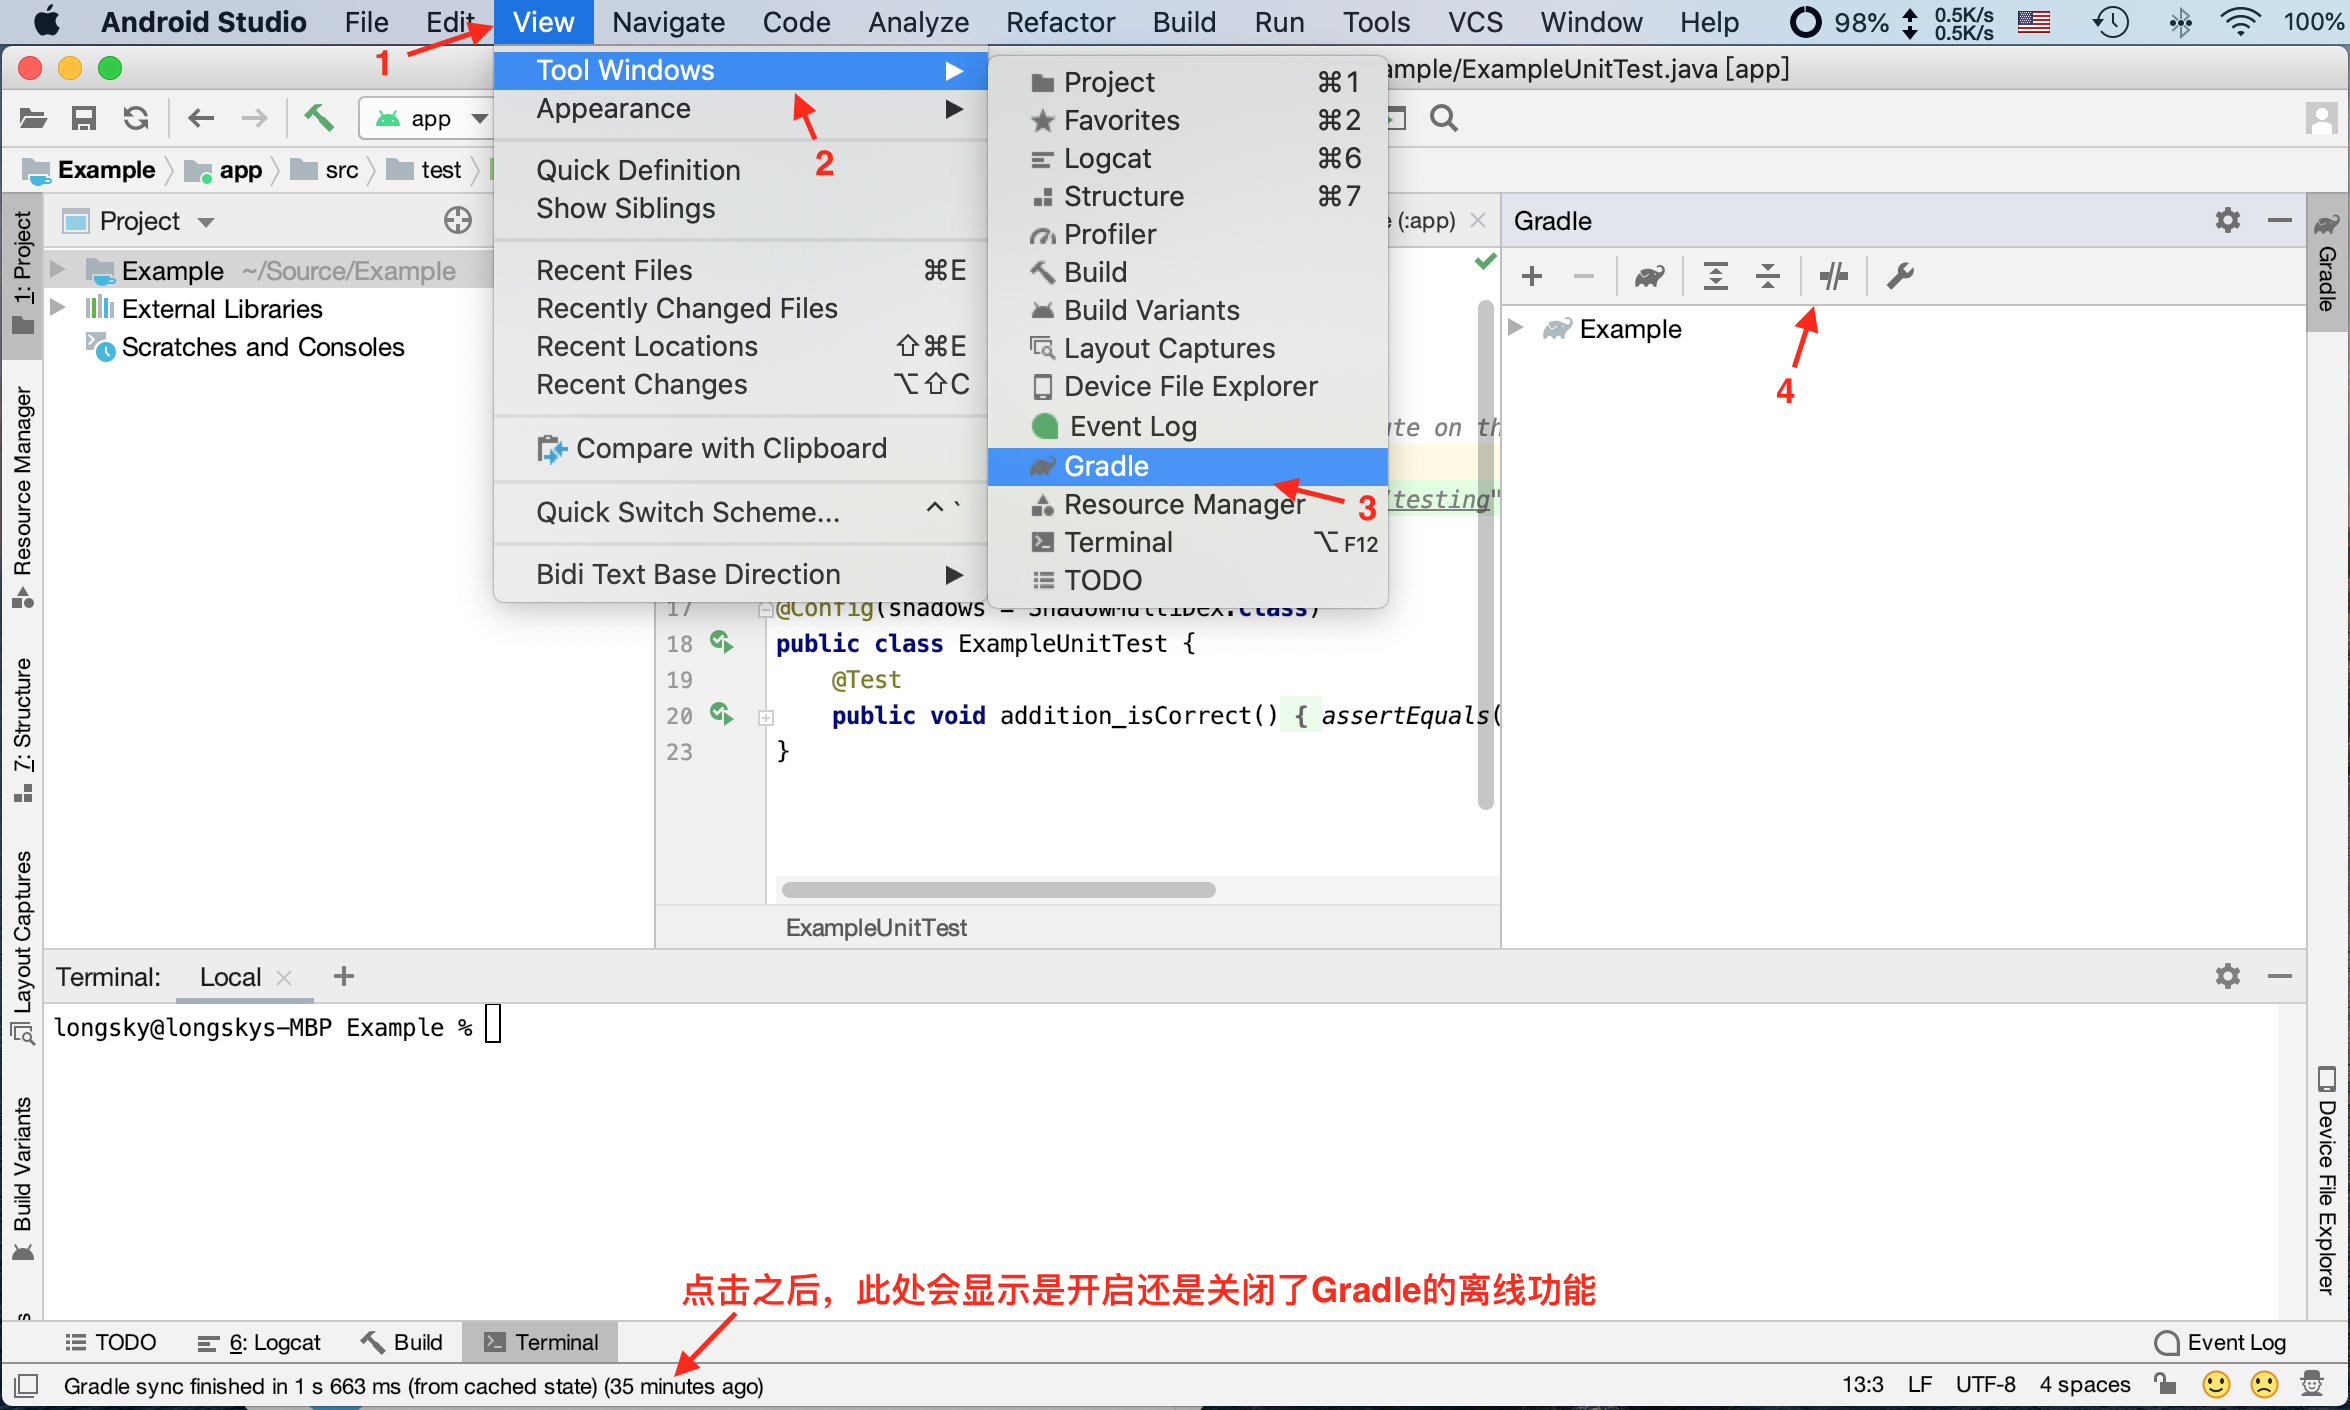The width and height of the screenshot is (2350, 1410).
Task: Click the Open folder toolbar icon
Action: (33, 118)
